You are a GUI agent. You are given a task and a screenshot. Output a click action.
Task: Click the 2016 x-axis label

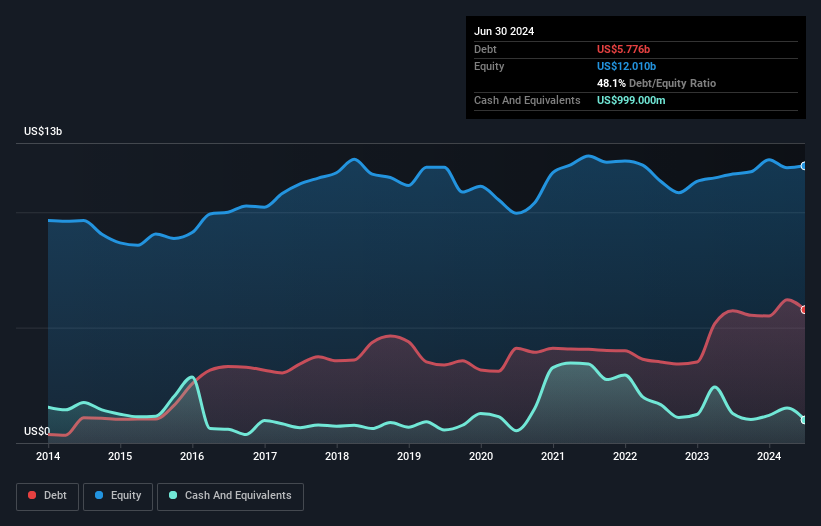click(x=192, y=456)
